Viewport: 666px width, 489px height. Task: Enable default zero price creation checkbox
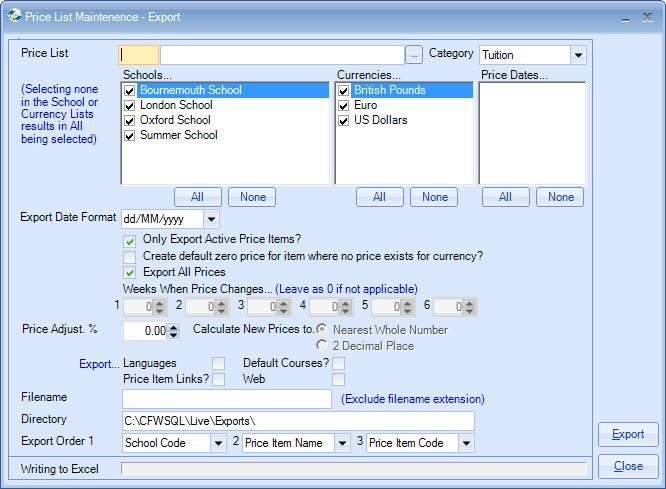(x=129, y=257)
